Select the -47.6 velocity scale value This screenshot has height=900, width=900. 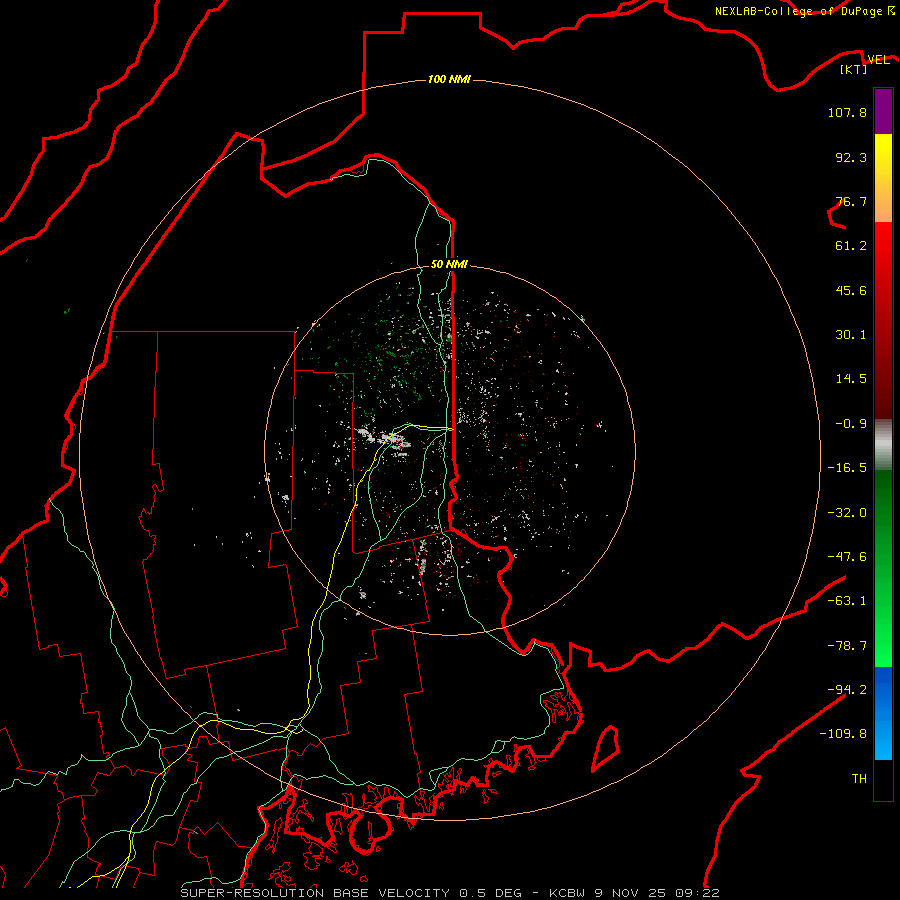847,557
